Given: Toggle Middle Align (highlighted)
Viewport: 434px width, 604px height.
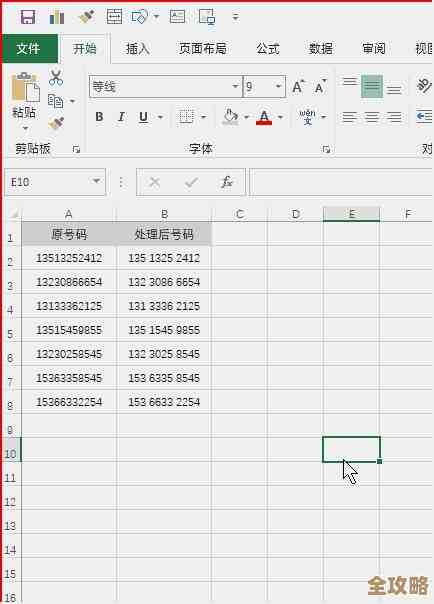Looking at the screenshot, I should 372,86.
